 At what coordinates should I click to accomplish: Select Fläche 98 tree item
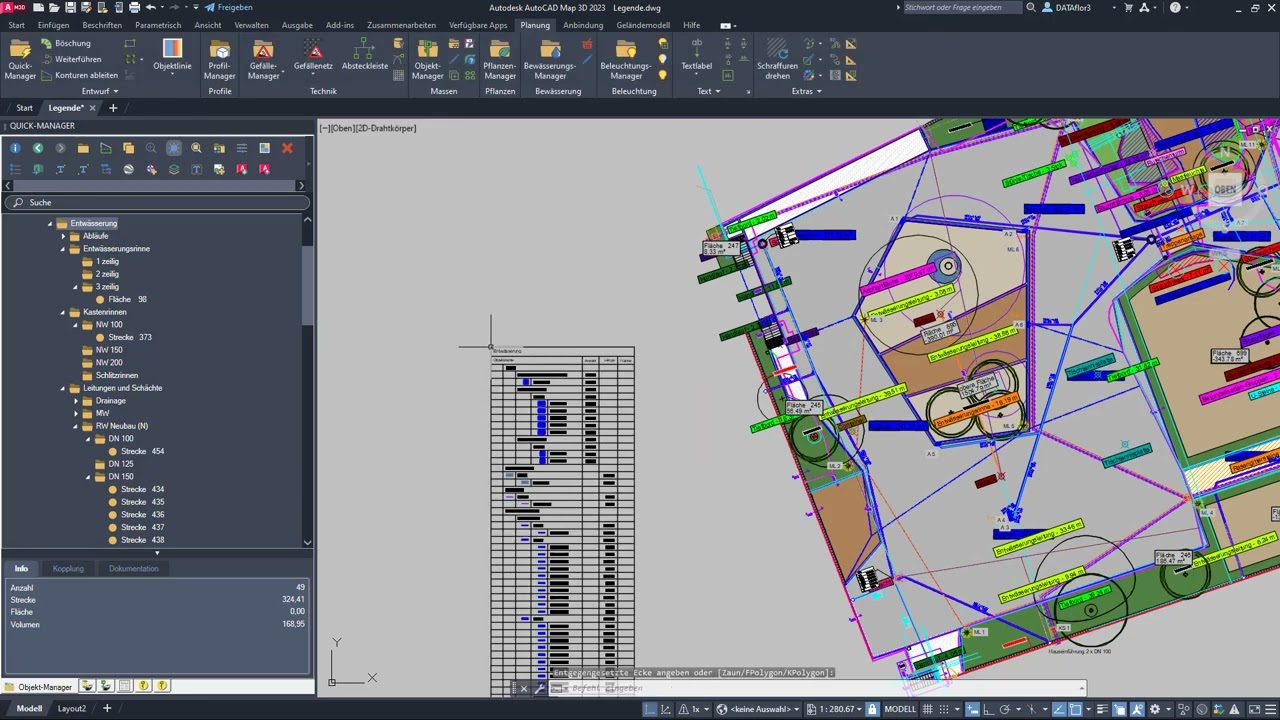click(x=121, y=299)
